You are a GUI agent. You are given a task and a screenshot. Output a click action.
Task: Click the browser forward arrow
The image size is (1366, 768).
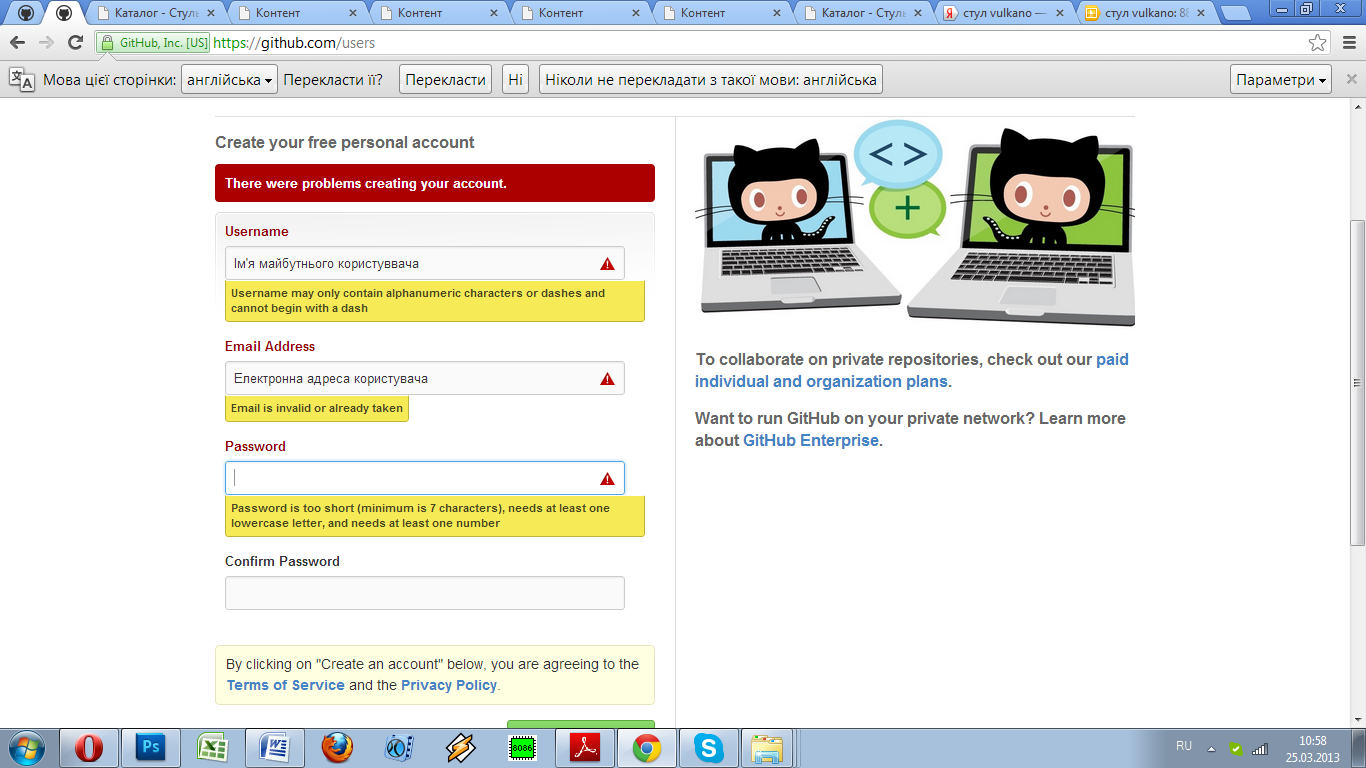(x=46, y=43)
